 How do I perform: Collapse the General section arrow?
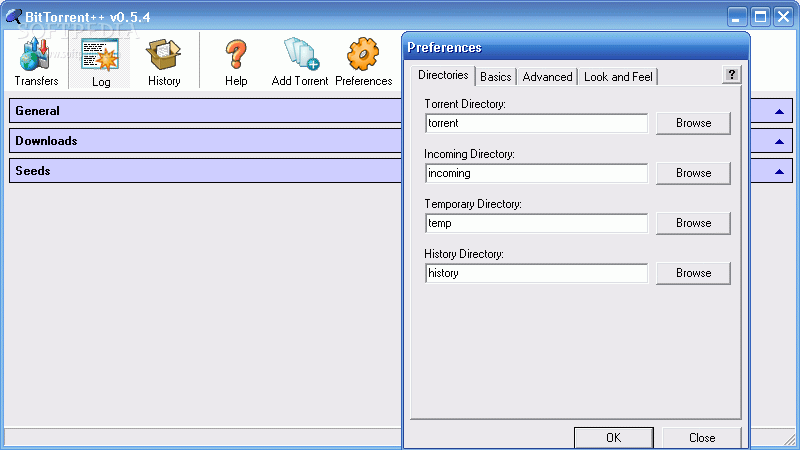[x=779, y=112]
